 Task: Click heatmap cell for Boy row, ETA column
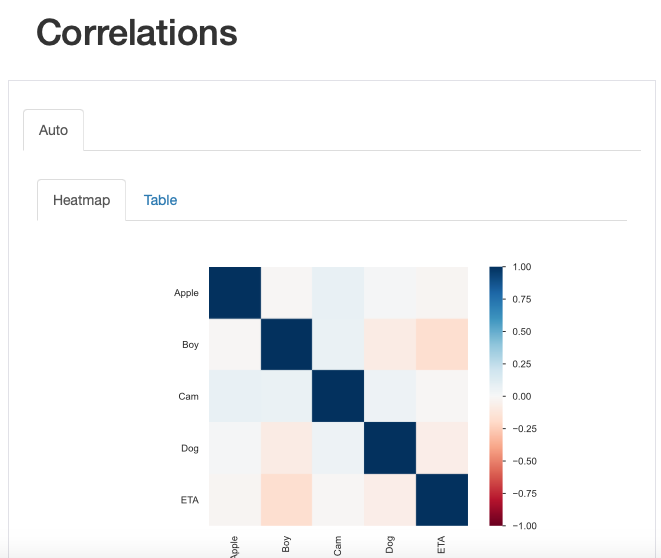441,344
